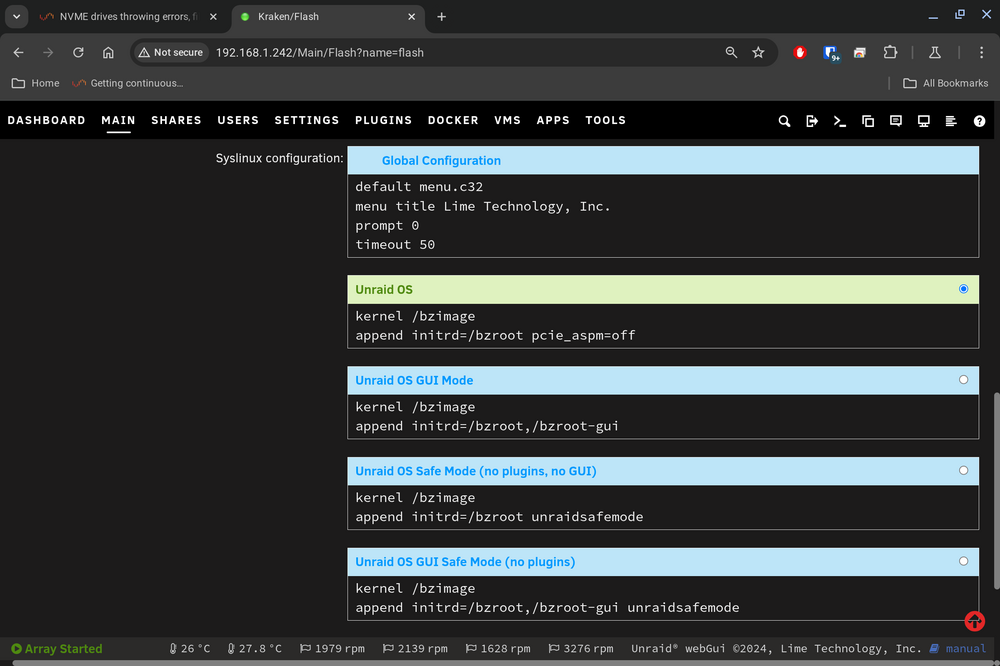Open the web terminal icon
Image resolution: width=1000 pixels, height=666 pixels.
coord(840,121)
